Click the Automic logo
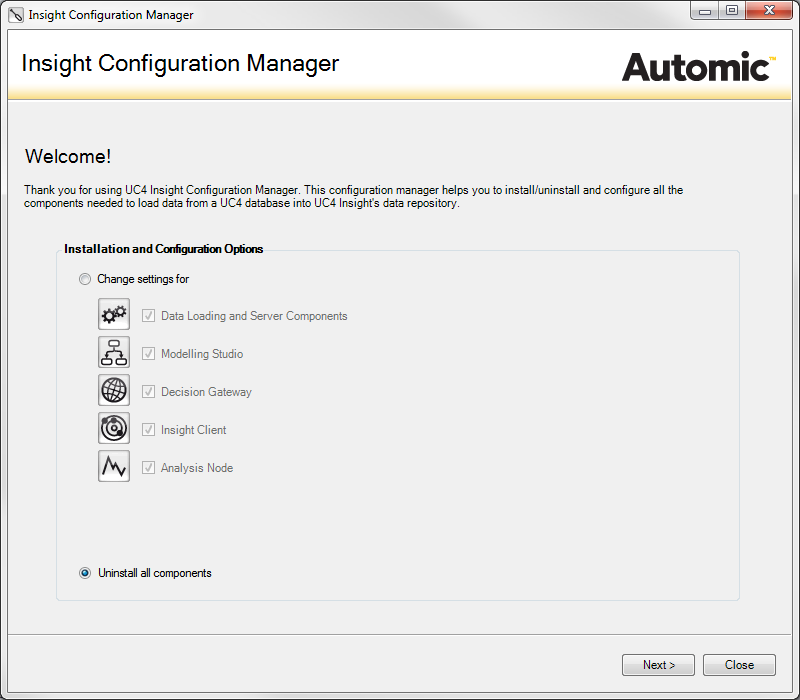Screen dimensions: 800x700 (698, 67)
